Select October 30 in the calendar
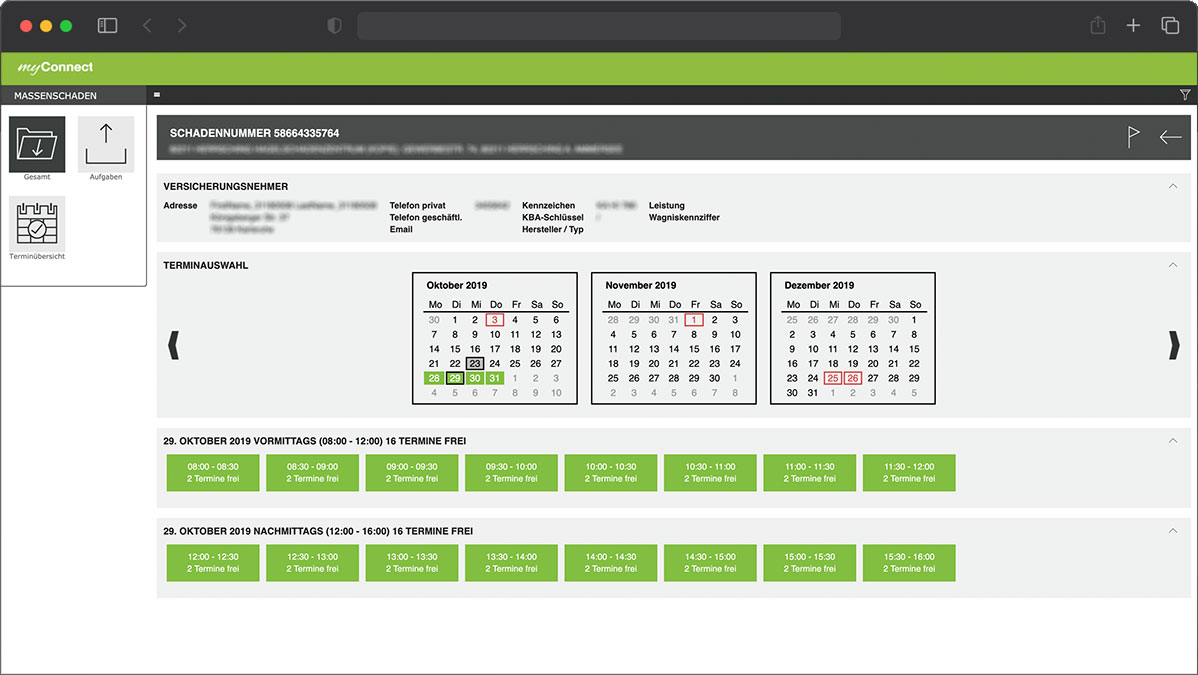1198x675 pixels. [x=475, y=378]
